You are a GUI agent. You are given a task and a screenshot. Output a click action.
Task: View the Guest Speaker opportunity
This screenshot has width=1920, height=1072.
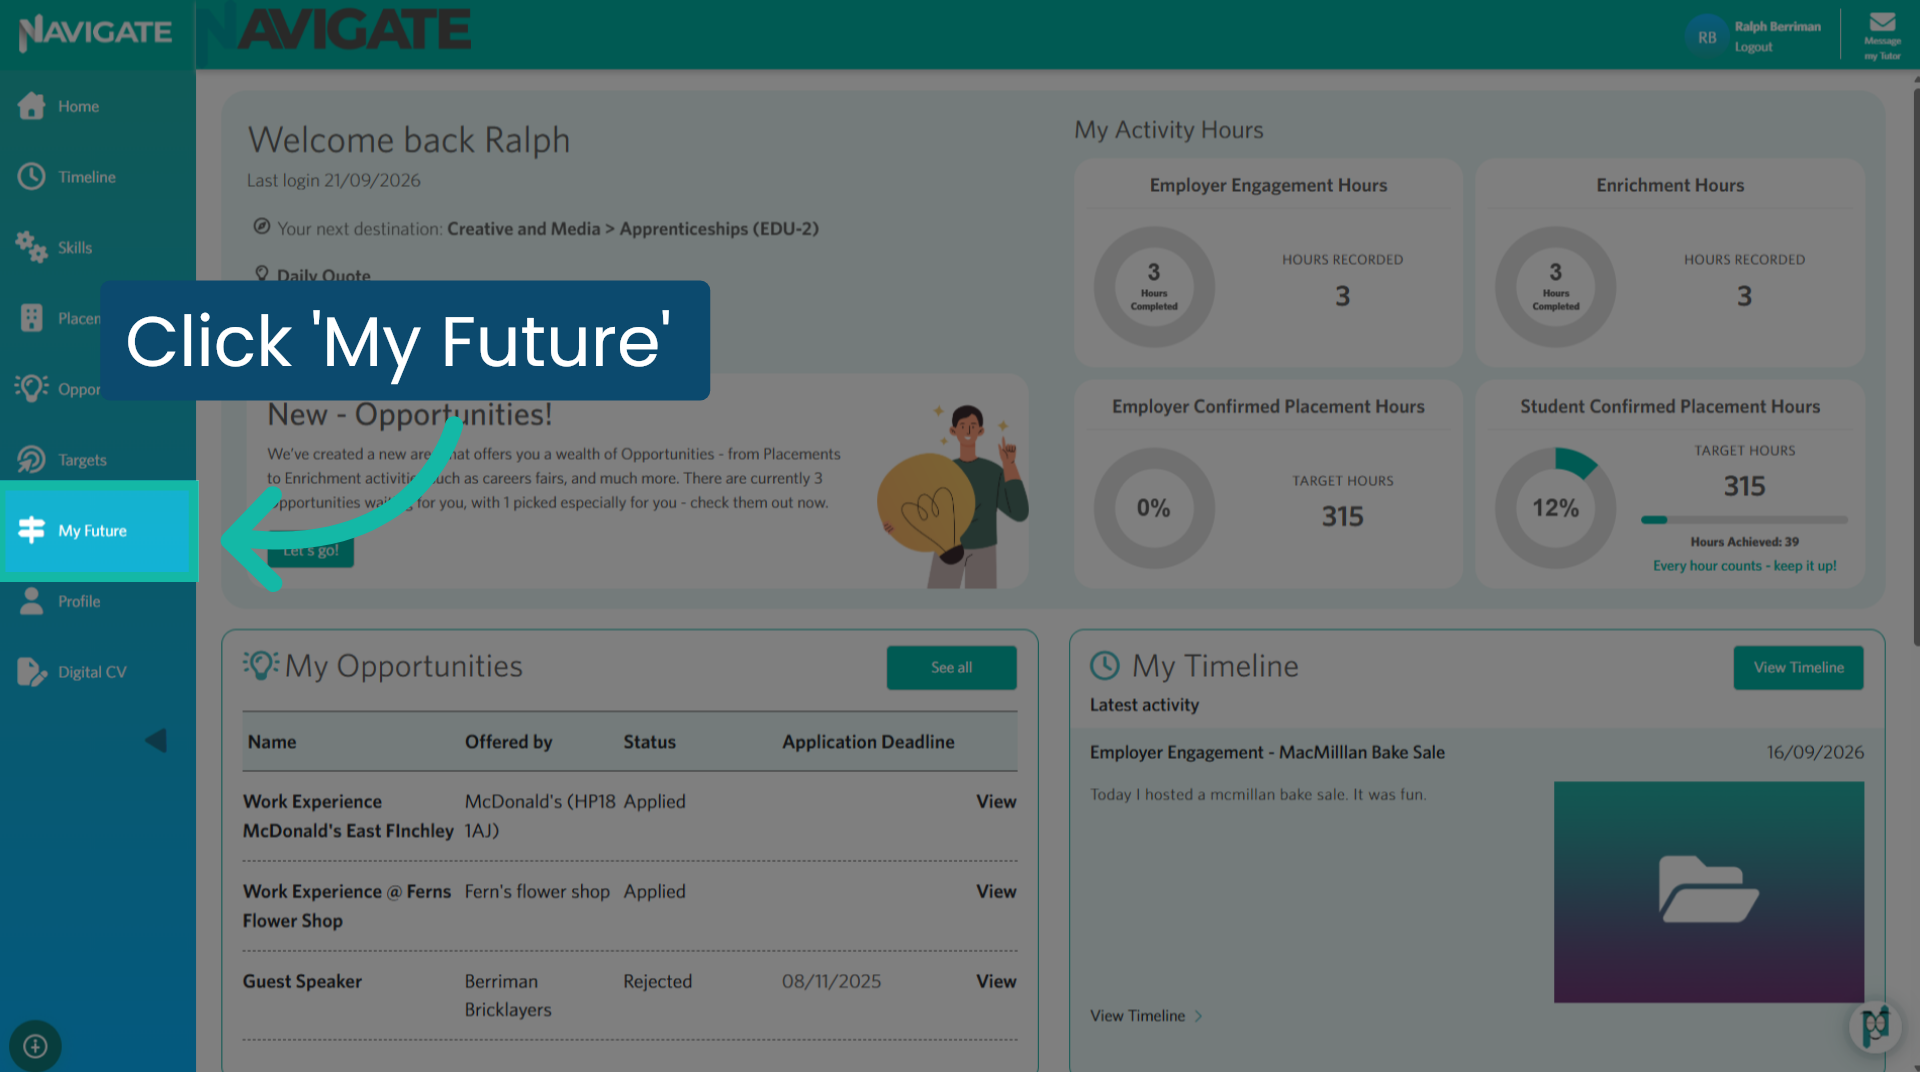tap(996, 981)
